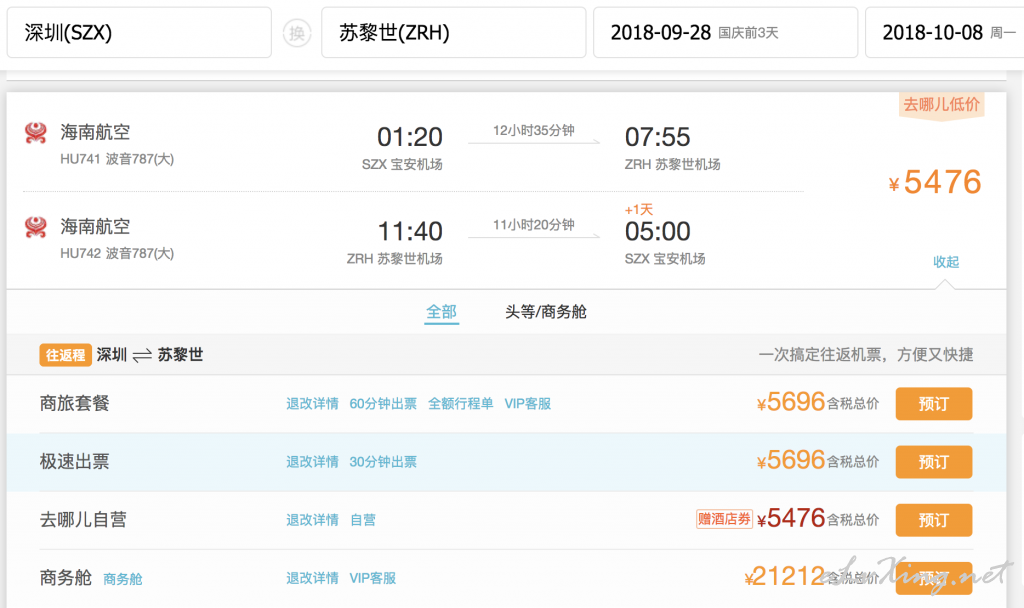This screenshot has height=608, width=1024.
Task: Open departure date field 2018-09-28
Action: [x=725, y=33]
